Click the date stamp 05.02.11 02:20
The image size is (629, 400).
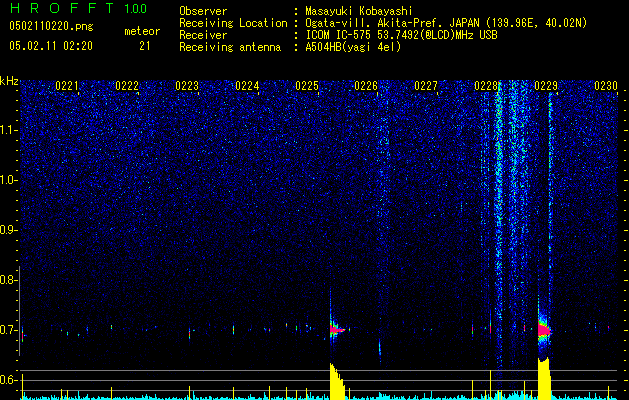point(51,46)
